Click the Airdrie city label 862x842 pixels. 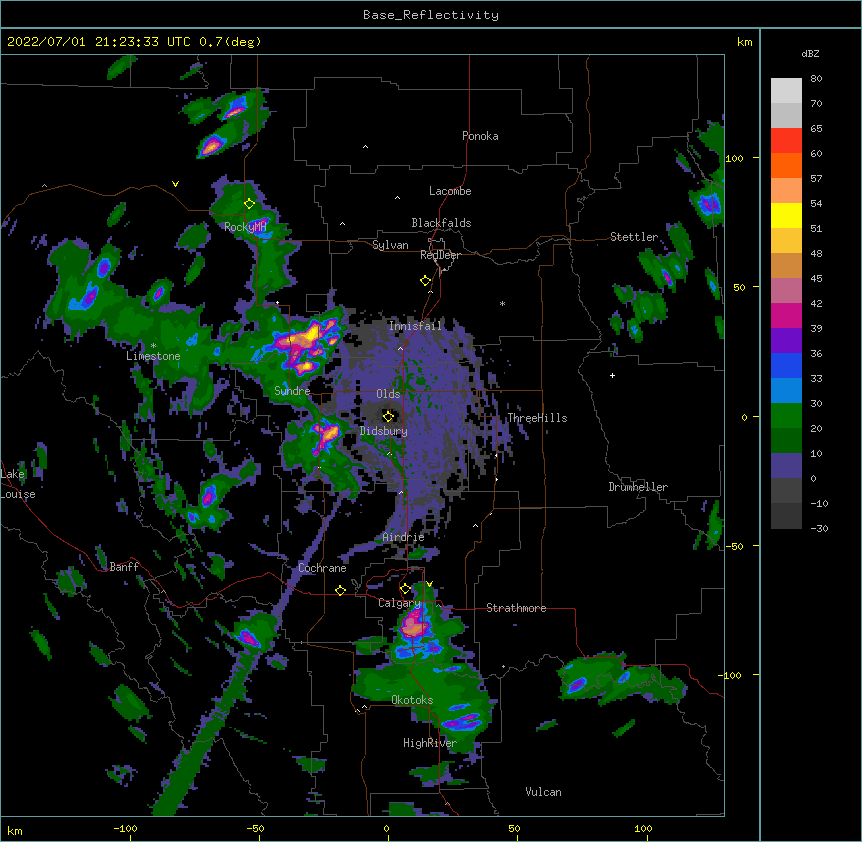(x=403, y=537)
